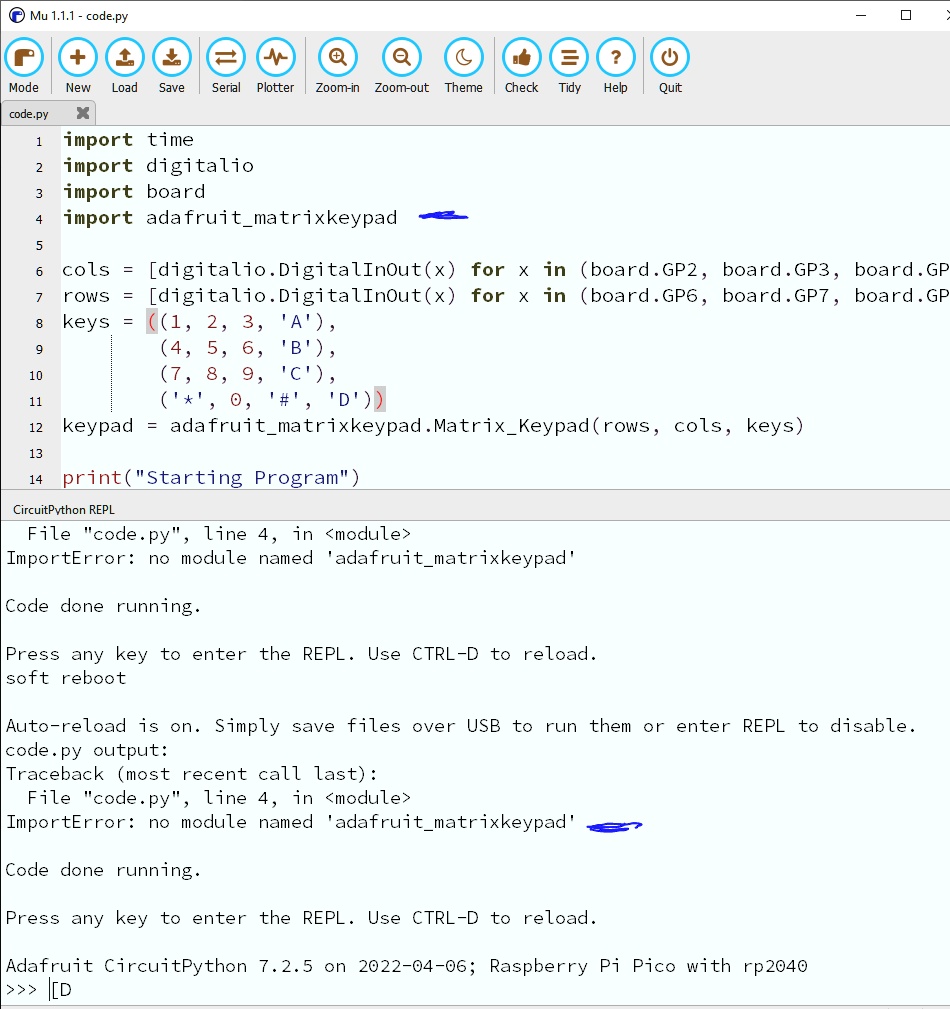
Task: Switch editor Theme with the Theme icon
Action: click(463, 57)
